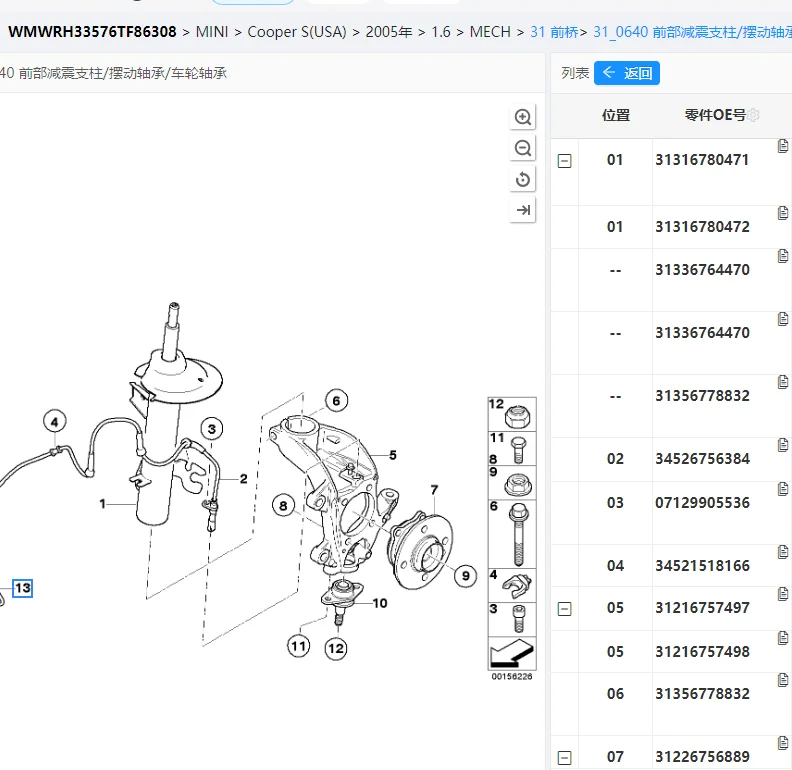This screenshot has height=770, width=792.
Task: Open document icon for 31216757497
Action: pyautogui.click(x=783, y=594)
